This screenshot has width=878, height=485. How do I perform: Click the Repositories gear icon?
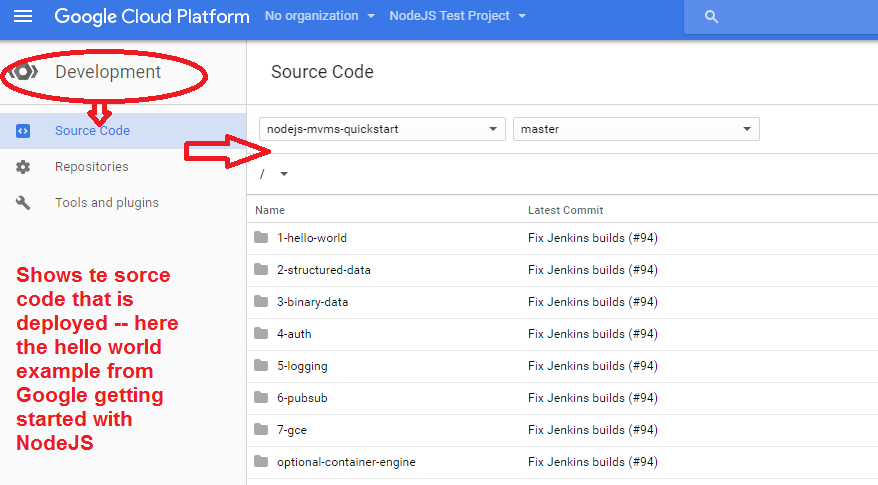[23, 167]
